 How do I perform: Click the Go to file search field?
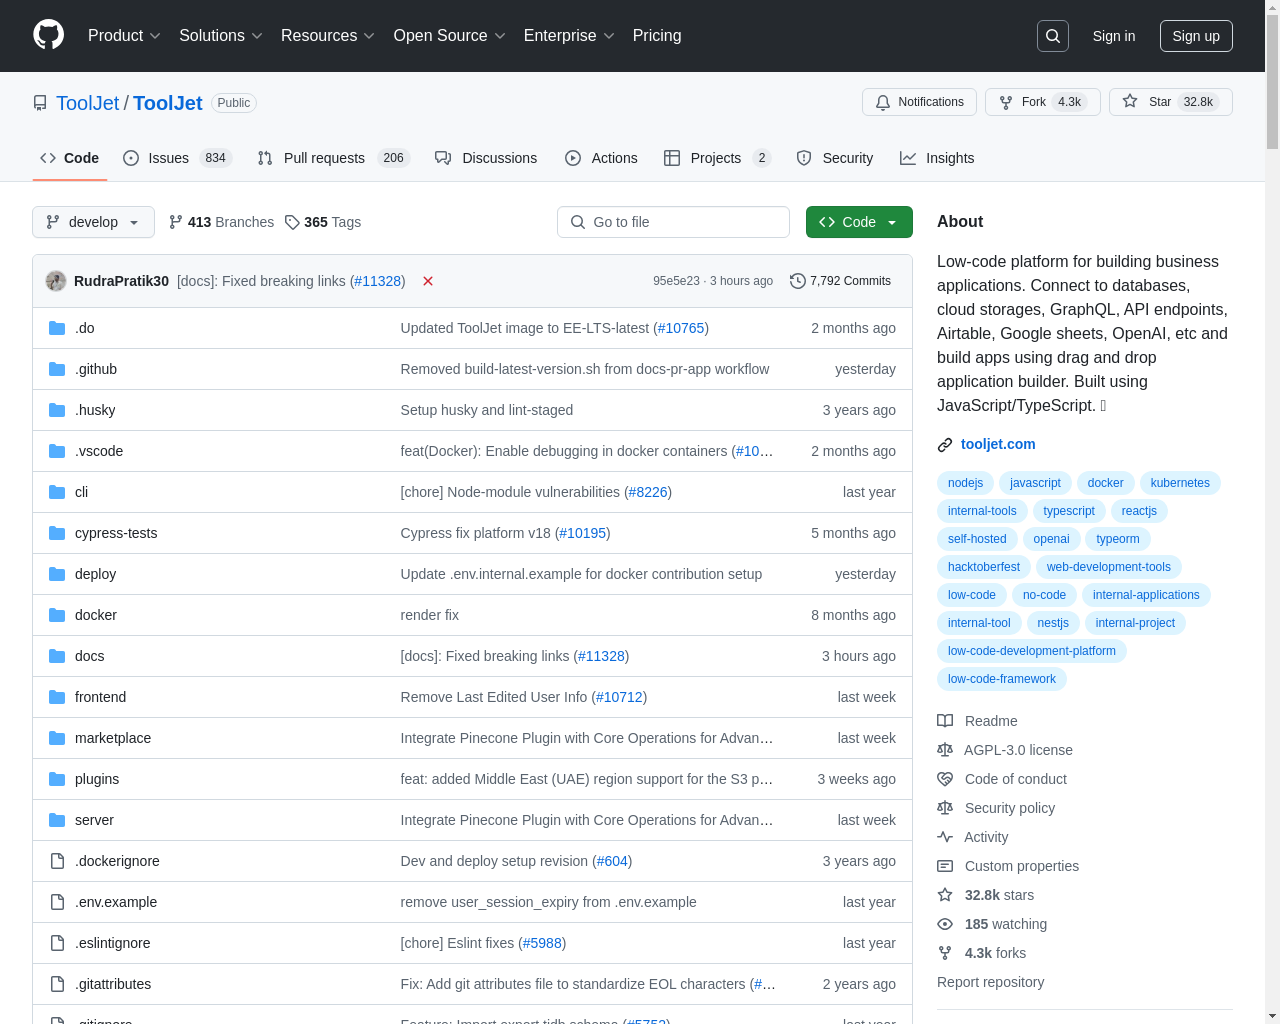pyautogui.click(x=673, y=222)
